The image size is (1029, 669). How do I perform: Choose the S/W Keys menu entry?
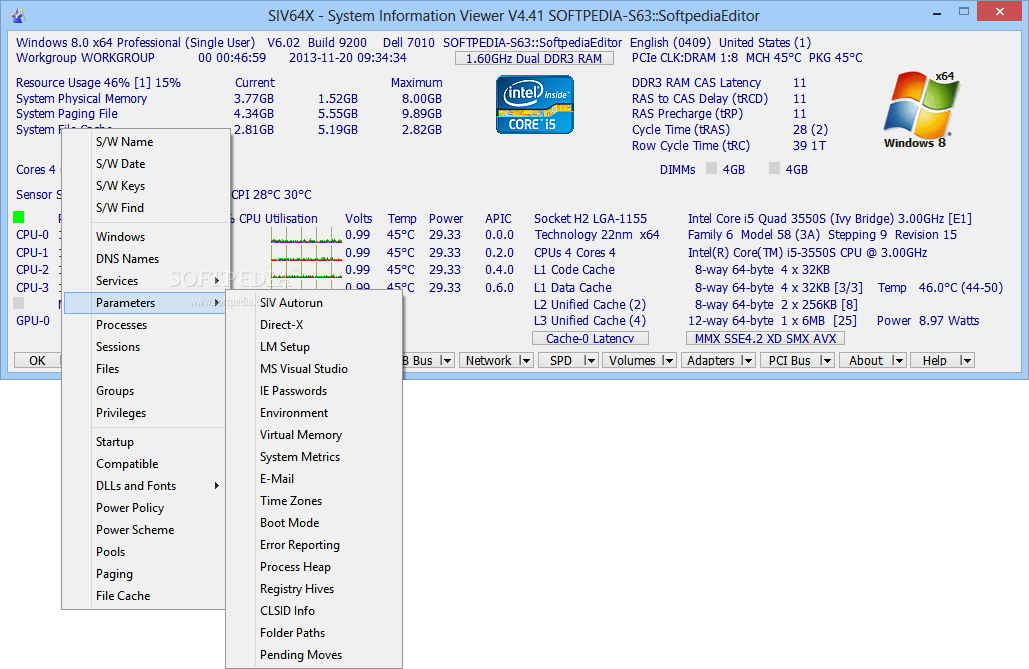pos(146,186)
